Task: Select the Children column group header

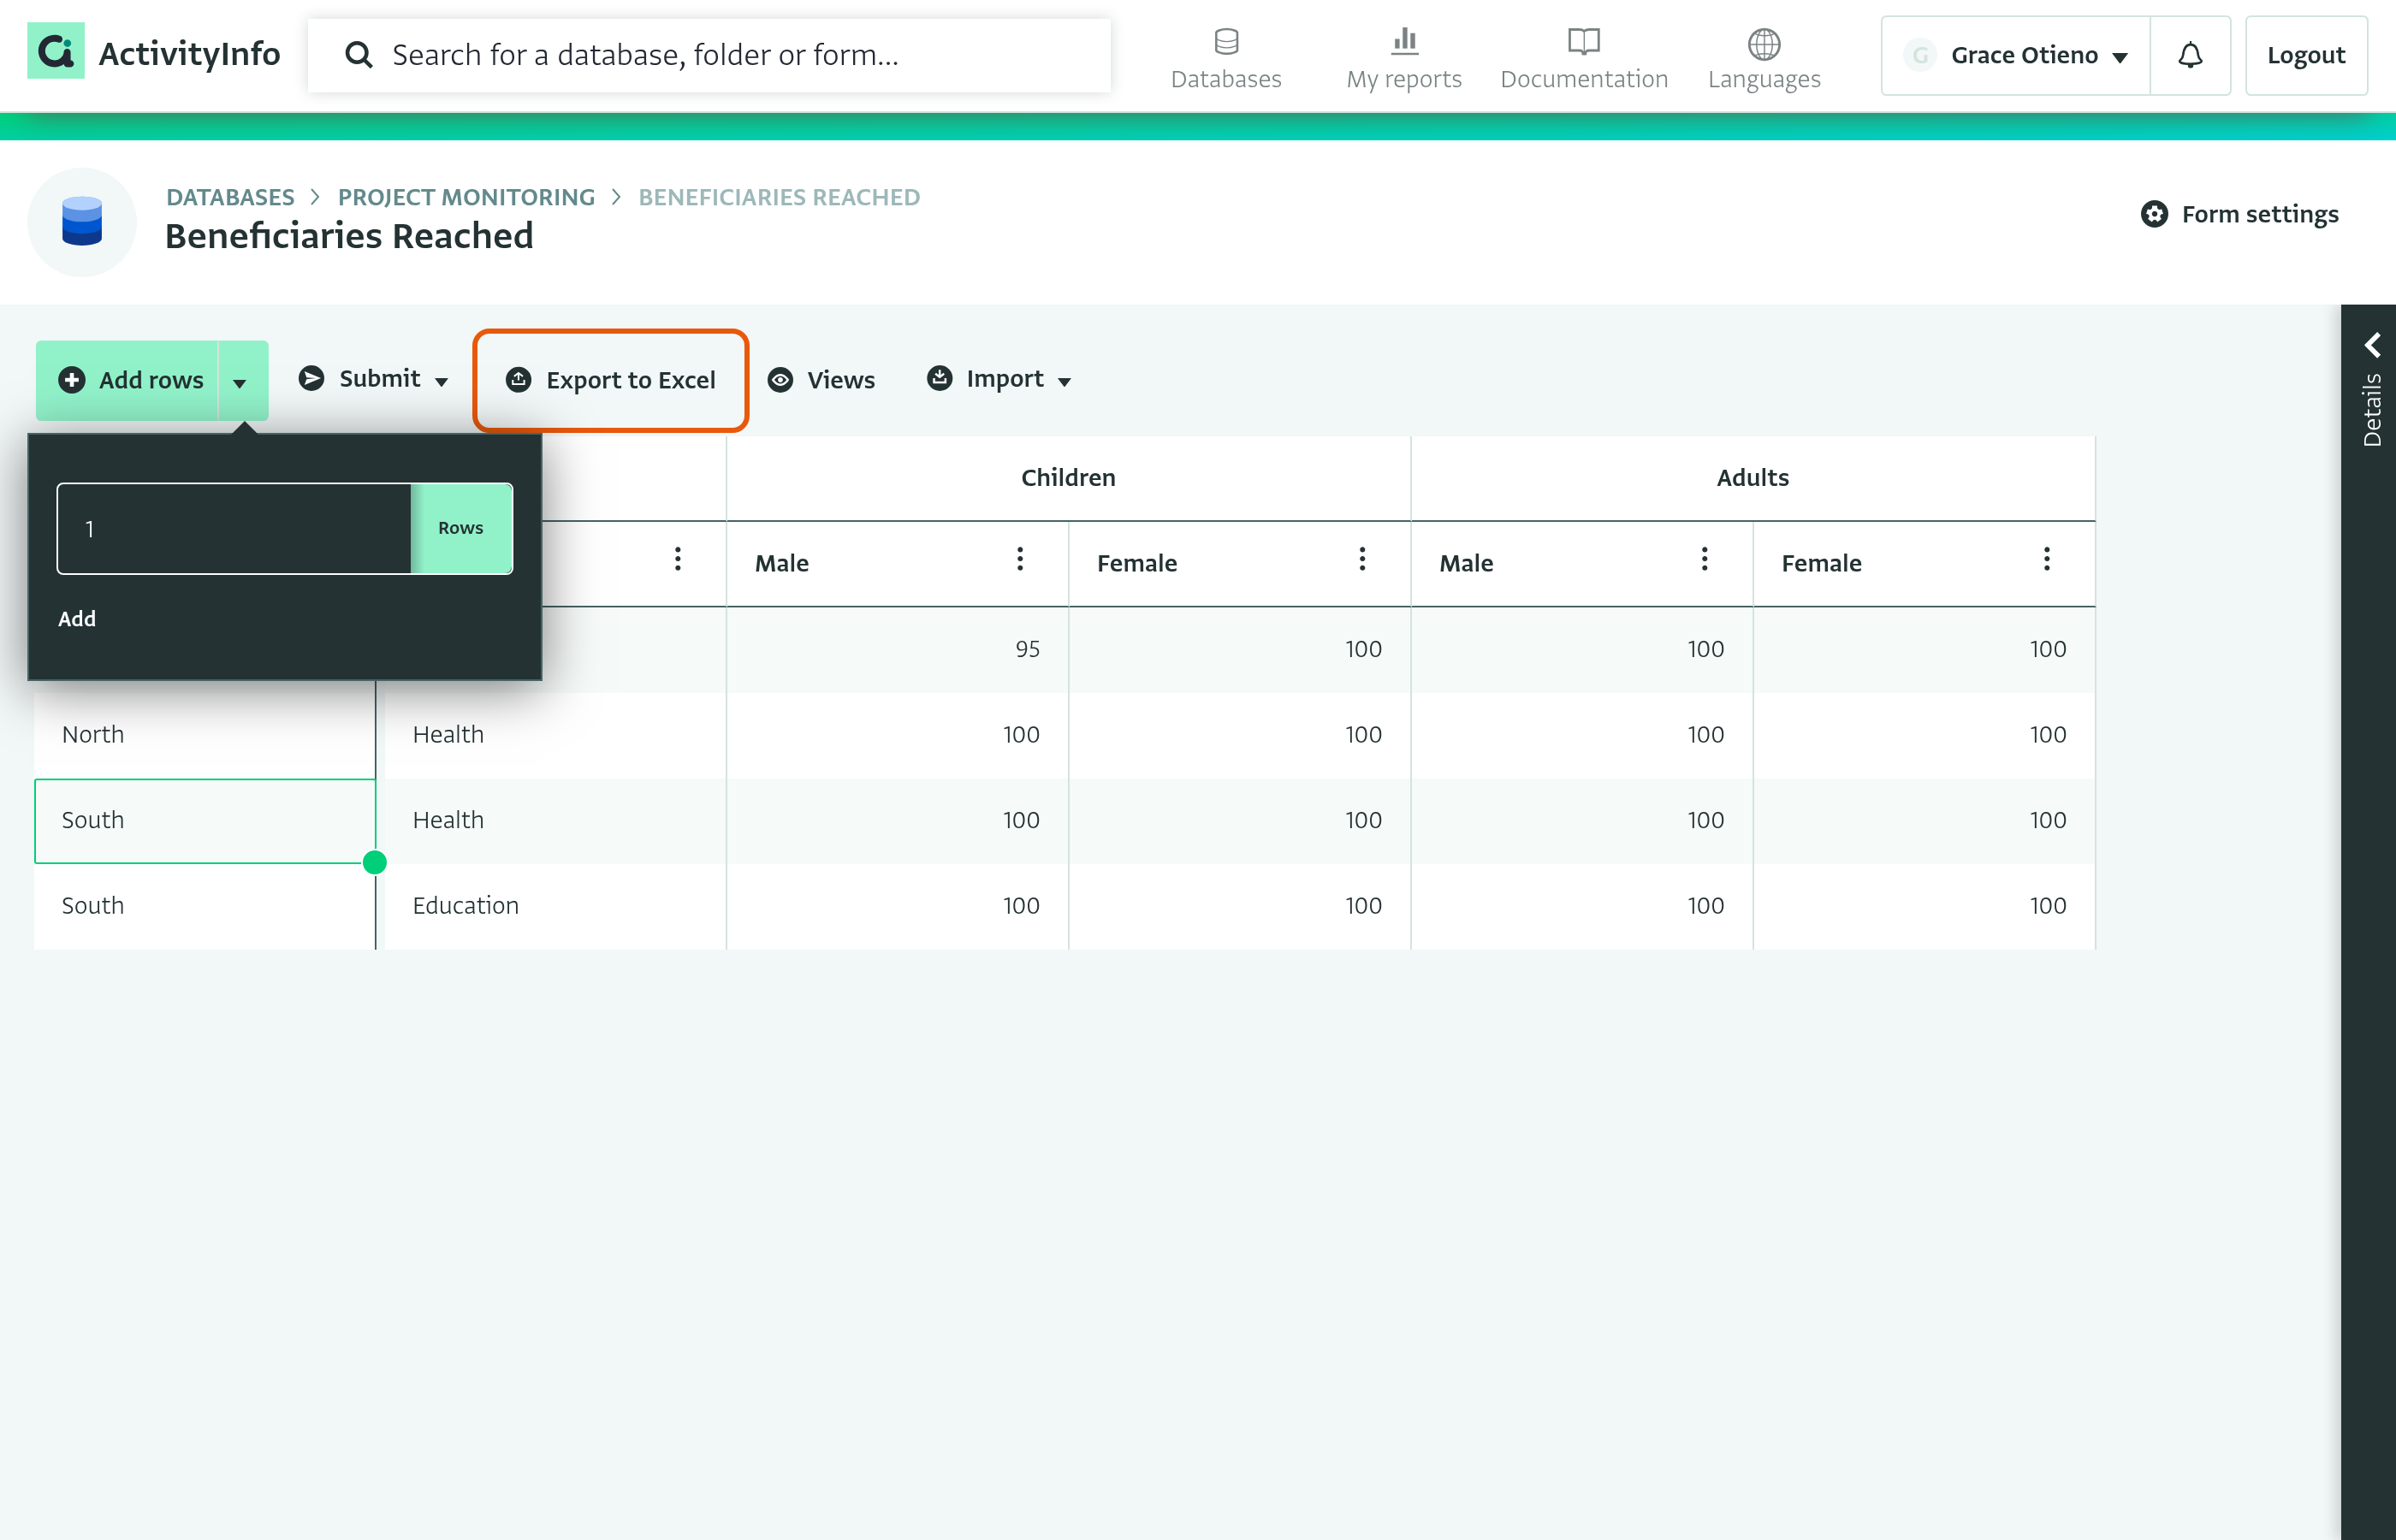Action: pos(1068,477)
